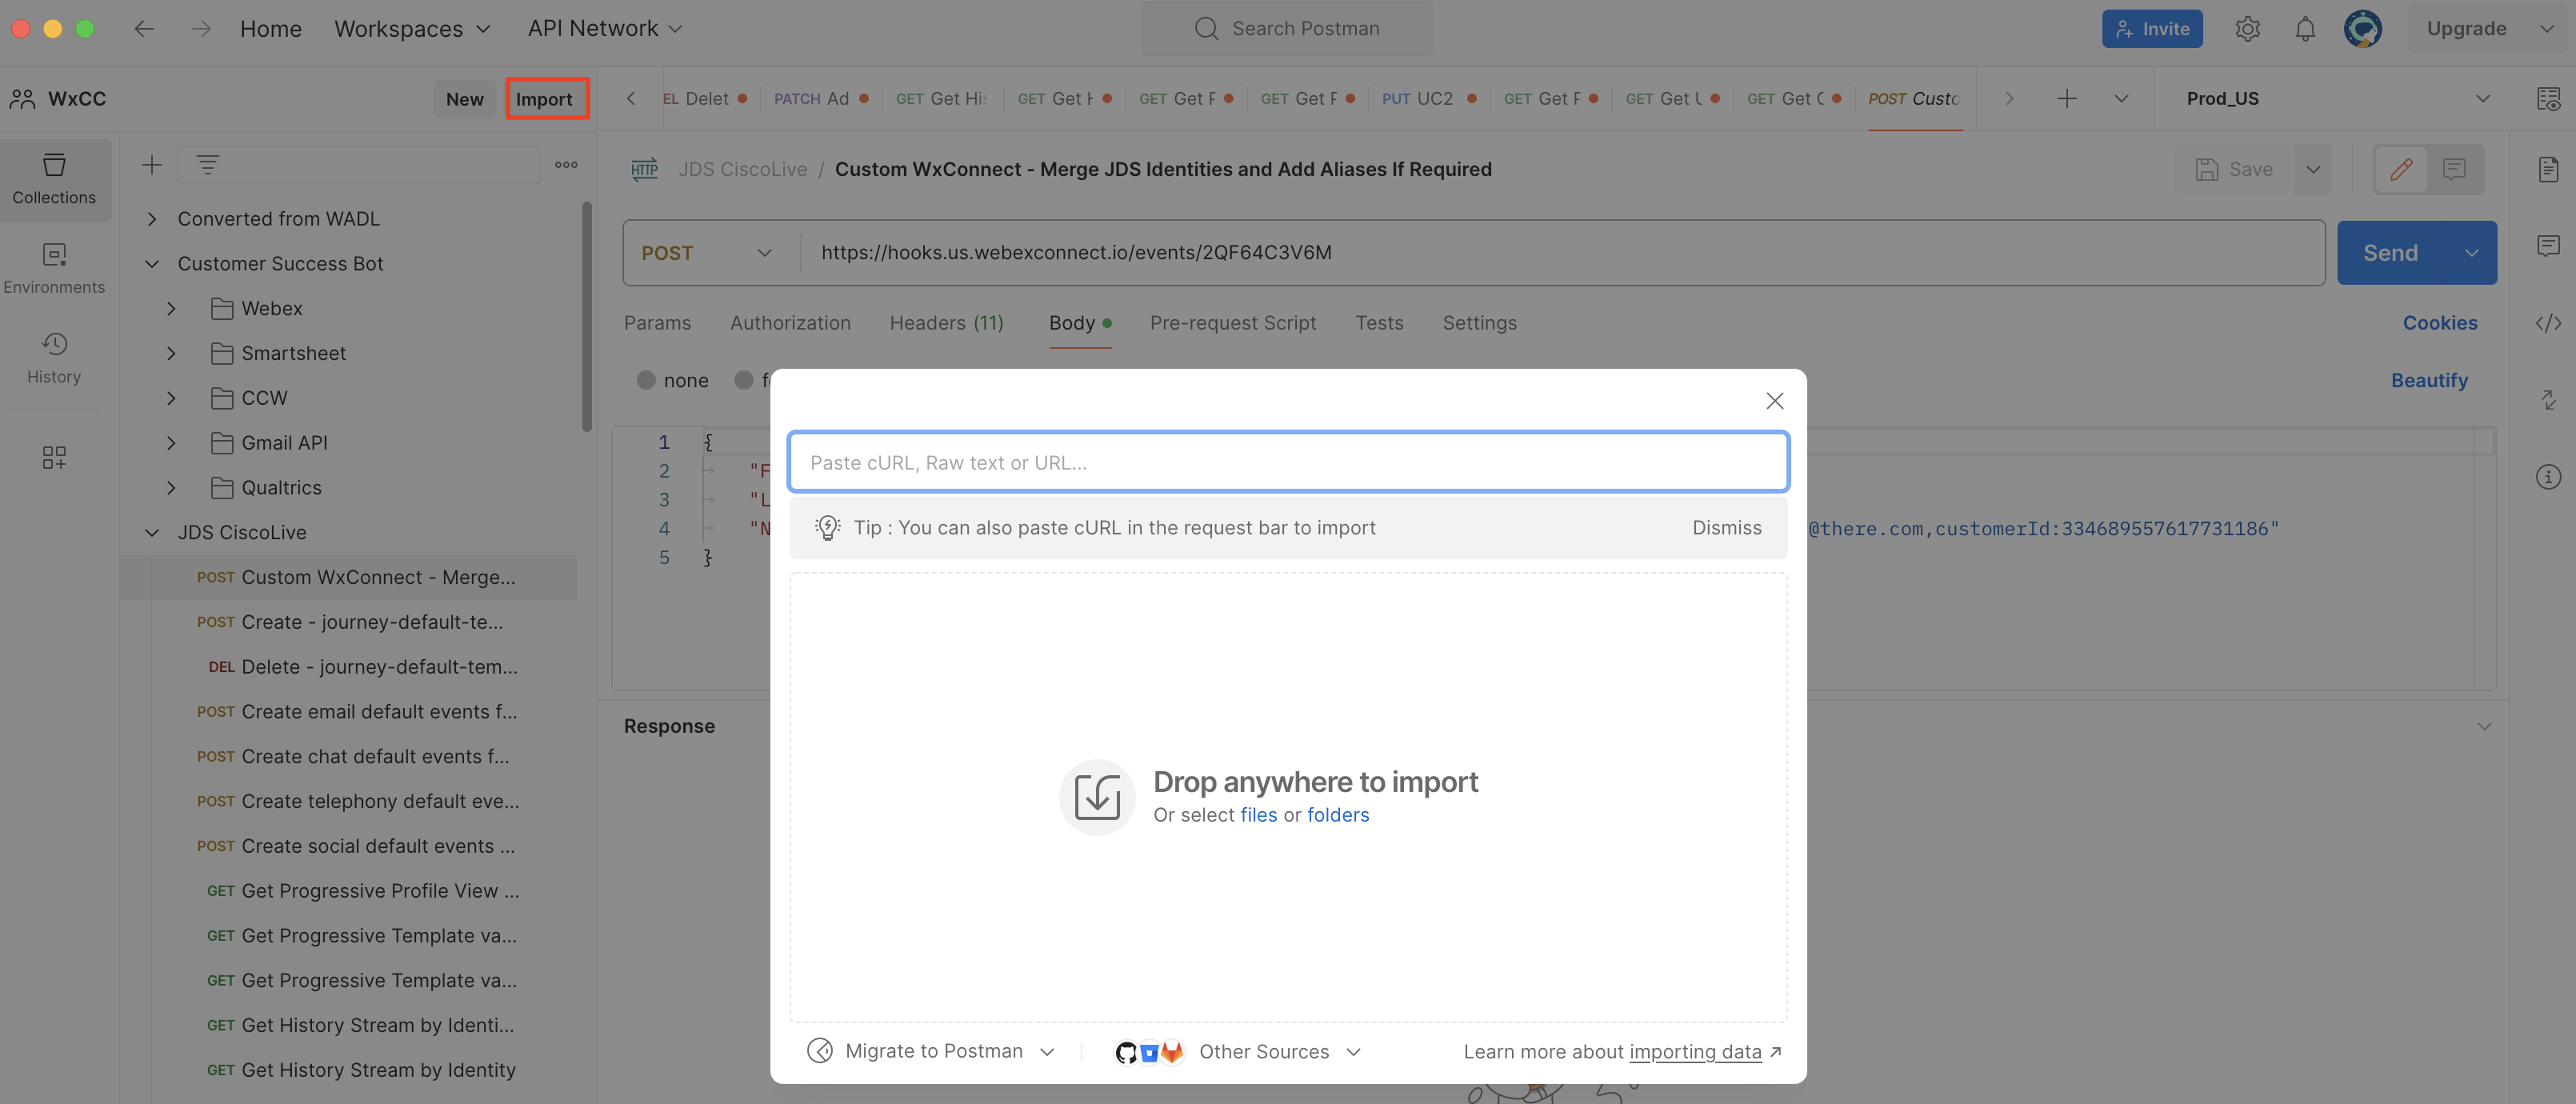Collapse the Response pane chevron
2576x1104 pixels.
(x=2484, y=726)
